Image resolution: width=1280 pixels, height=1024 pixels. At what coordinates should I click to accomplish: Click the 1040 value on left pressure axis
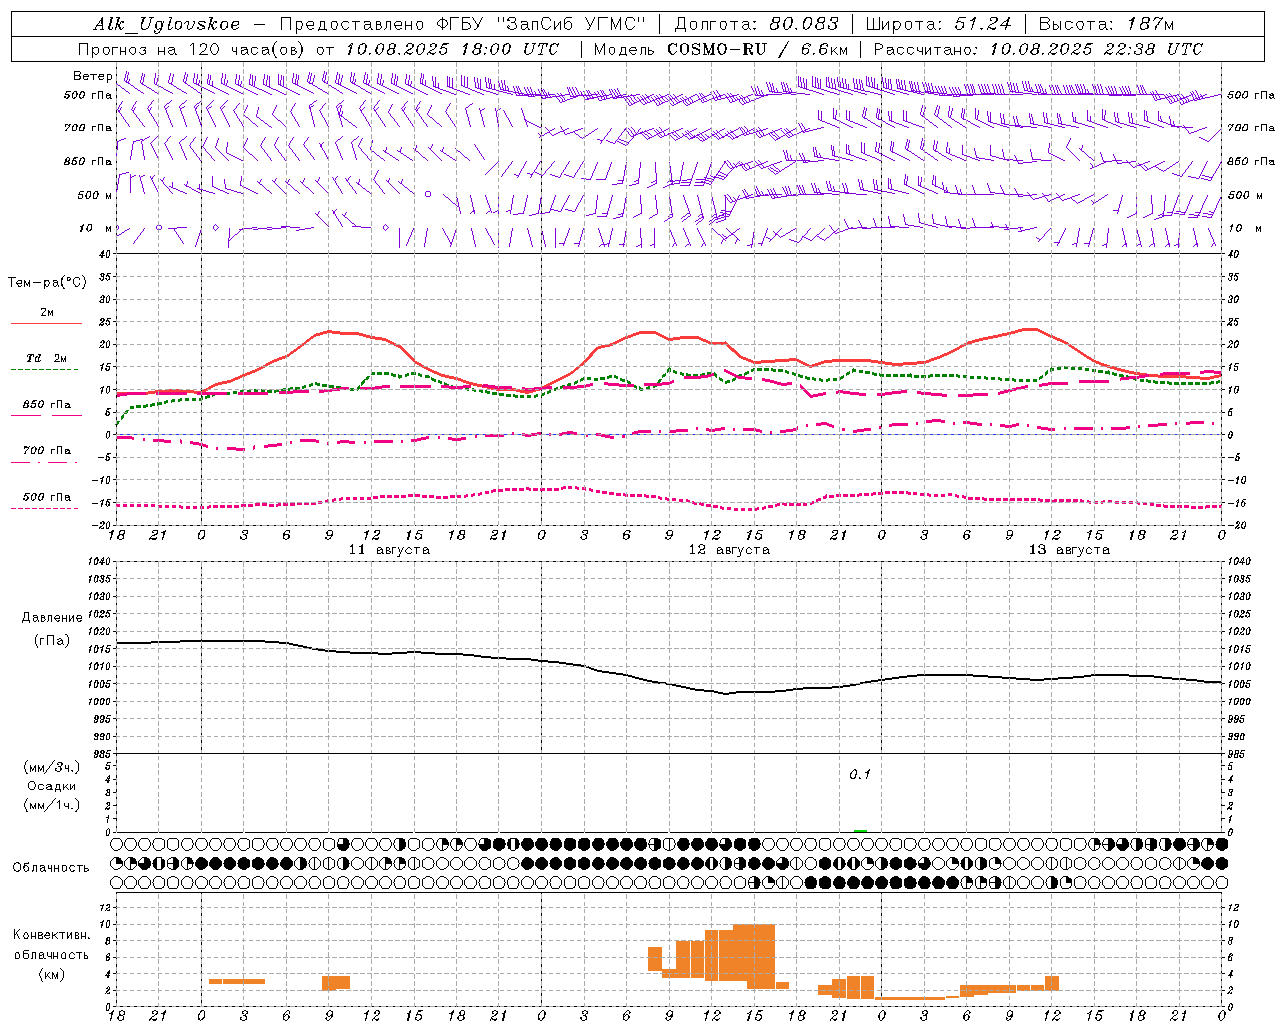98,562
